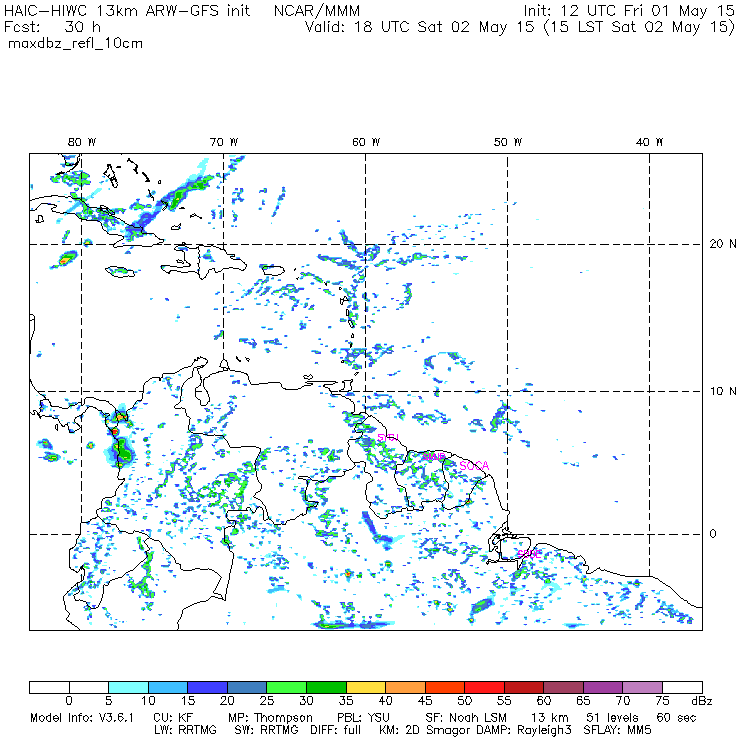Click the '51 levels' text
This screenshot has width=740, height=740.
[x=612, y=718]
